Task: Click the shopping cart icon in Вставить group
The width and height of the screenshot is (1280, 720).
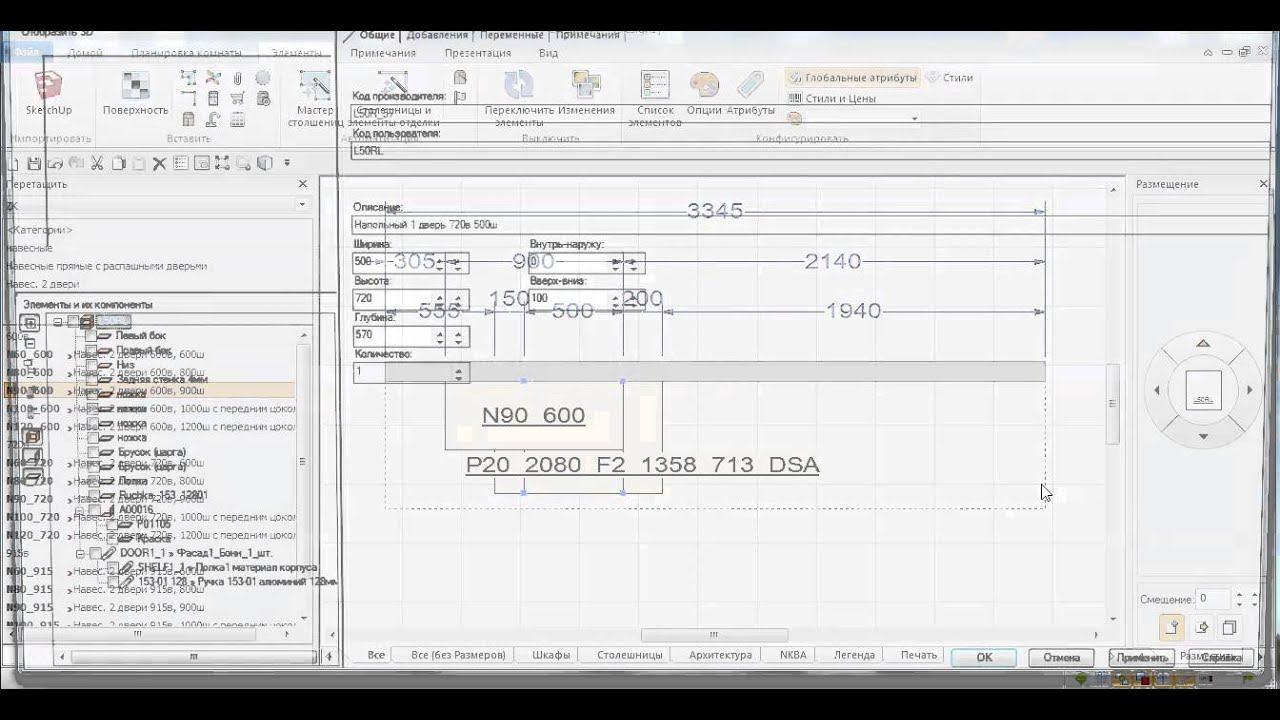Action: [x=238, y=98]
